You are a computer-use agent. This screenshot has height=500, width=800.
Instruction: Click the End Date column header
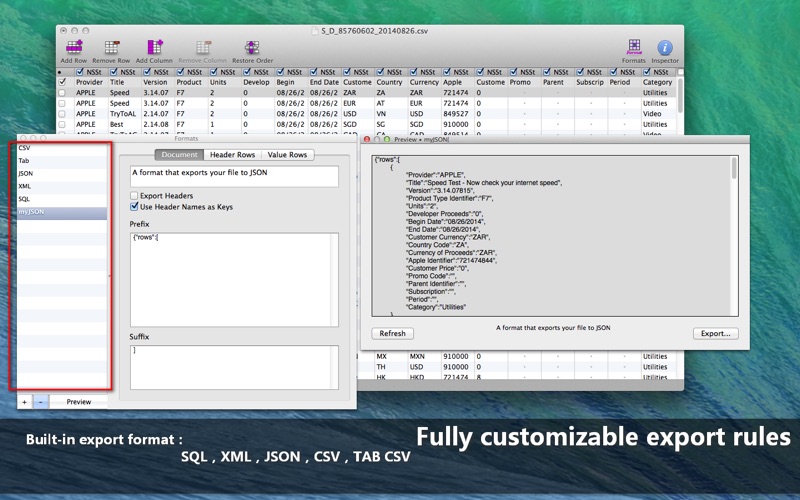pos(324,82)
